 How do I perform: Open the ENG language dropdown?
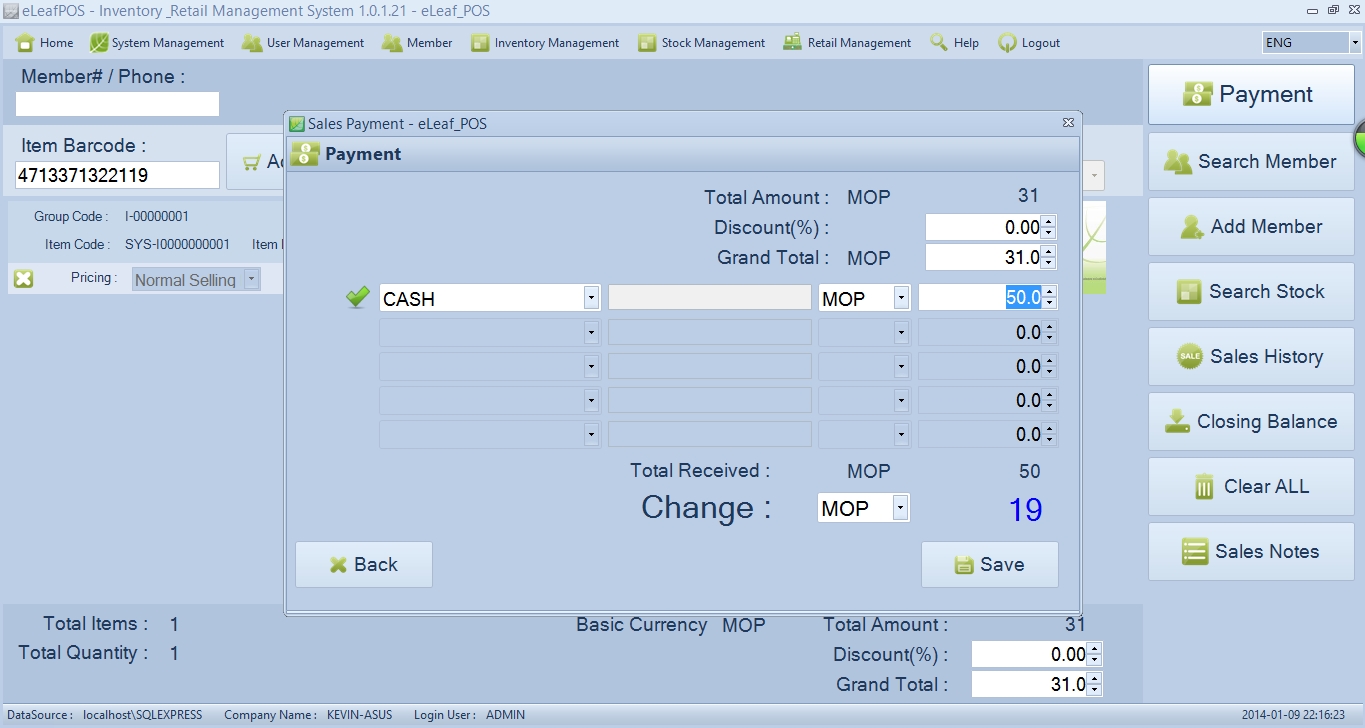click(1355, 43)
